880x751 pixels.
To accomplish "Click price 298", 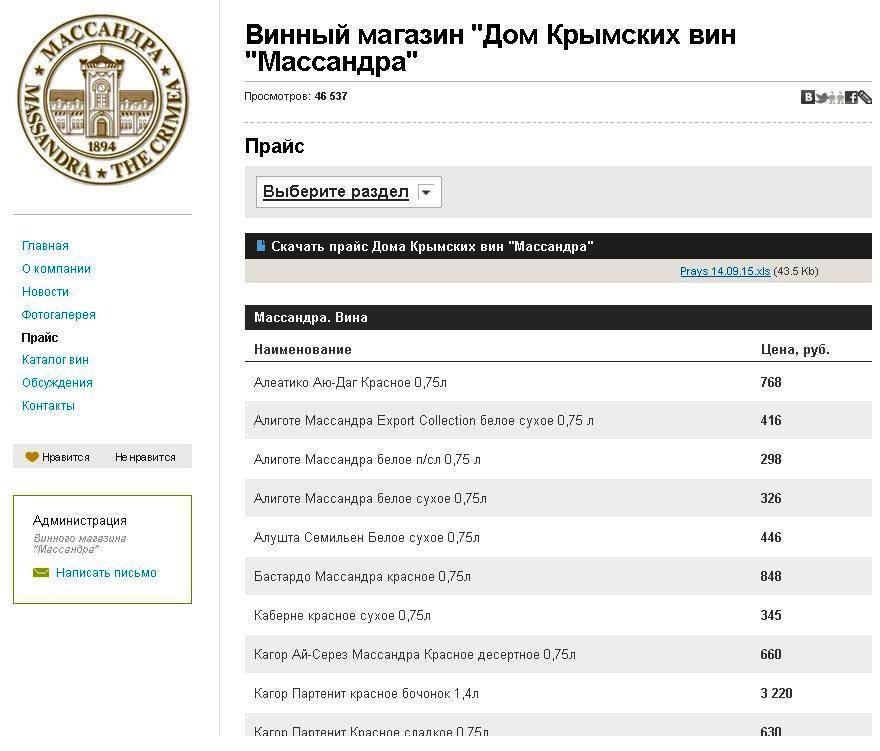I will (x=771, y=459).
